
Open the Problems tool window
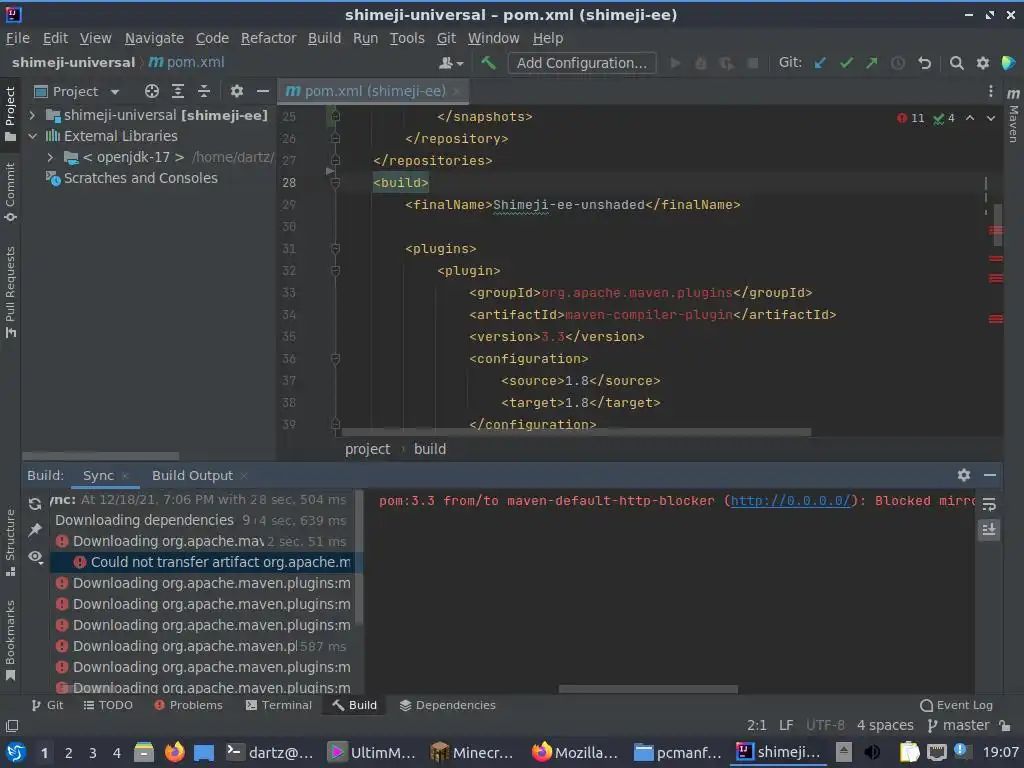point(188,705)
